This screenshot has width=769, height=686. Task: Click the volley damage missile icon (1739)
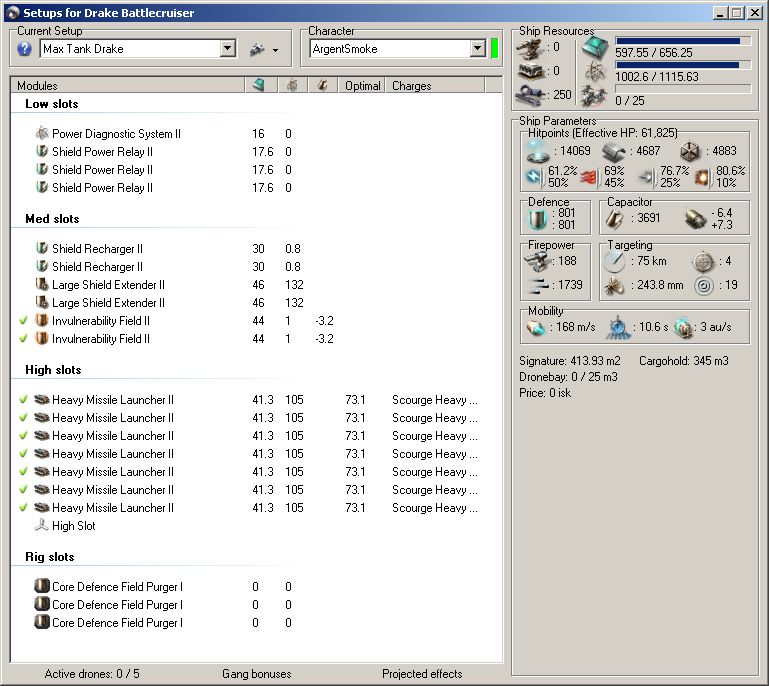click(x=538, y=285)
